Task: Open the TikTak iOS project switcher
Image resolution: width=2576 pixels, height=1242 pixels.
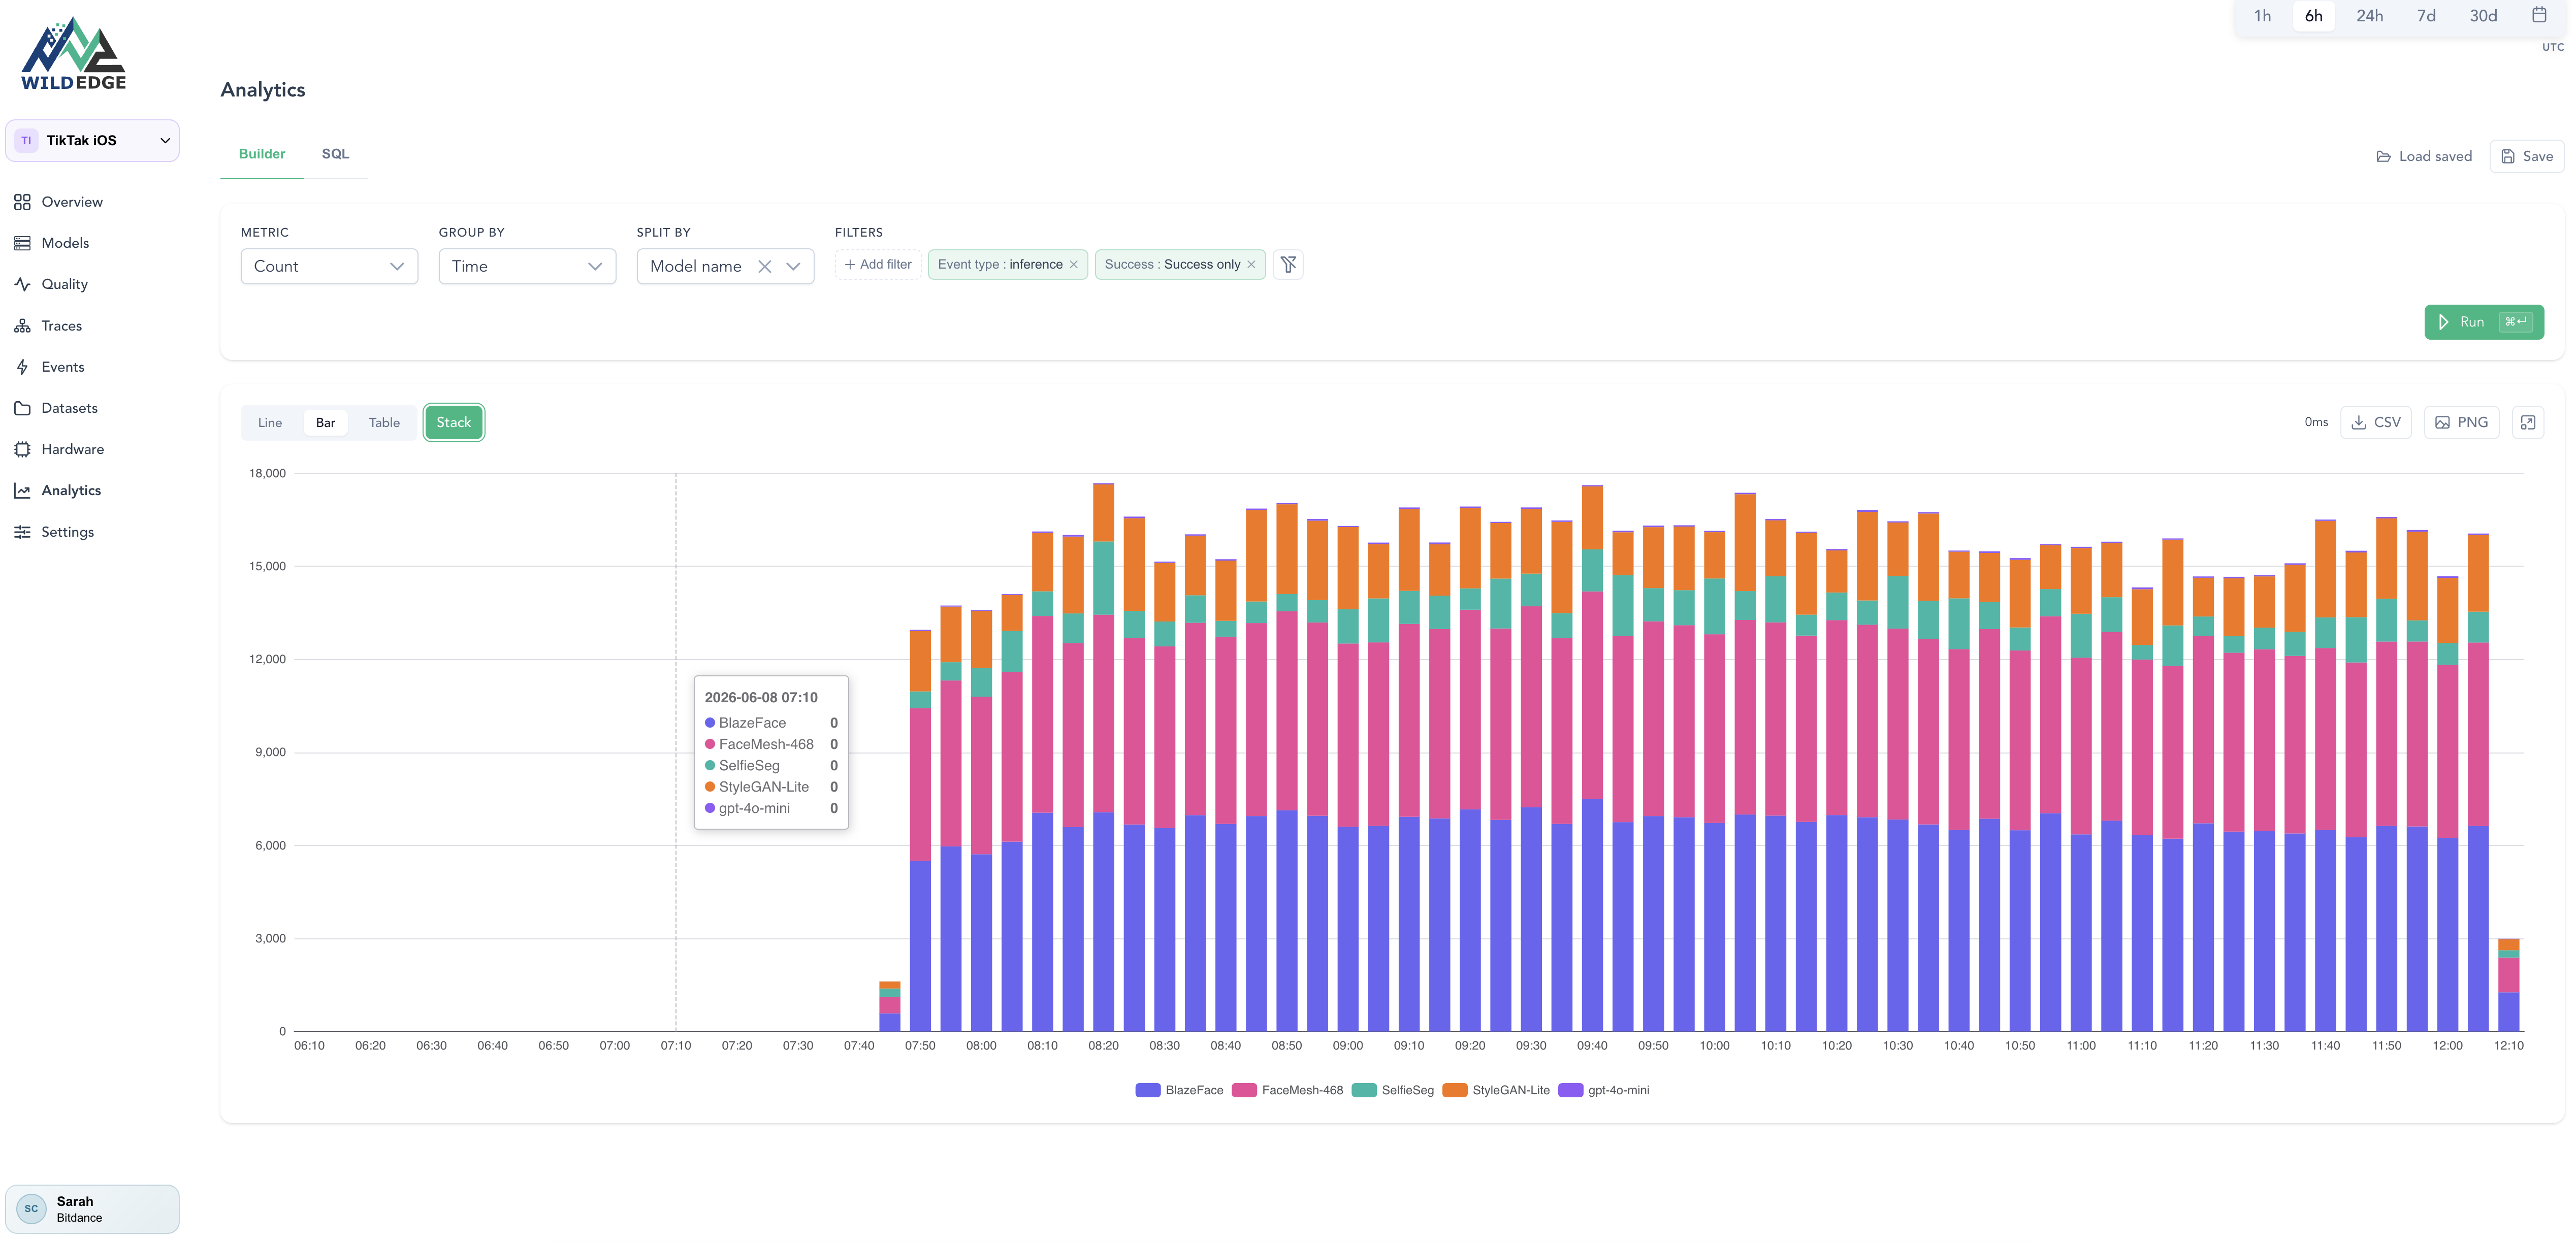Action: (x=92, y=141)
